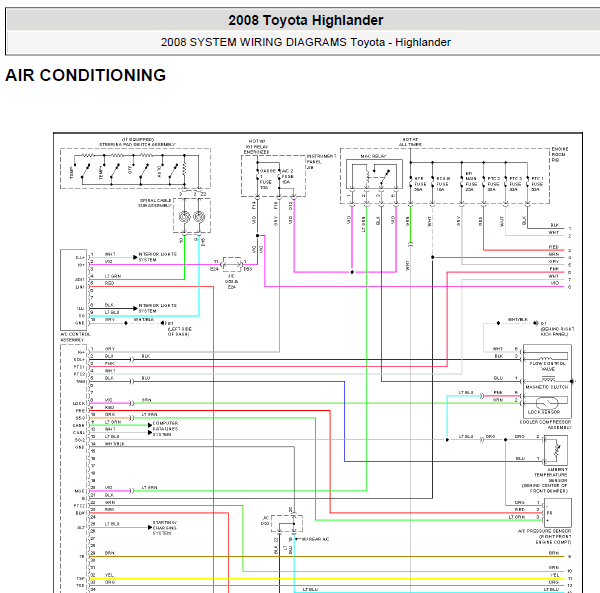
Task: Click "INTERIOR LIGHTS SYSTEM" beside the BLK wire
Action: click(x=158, y=308)
